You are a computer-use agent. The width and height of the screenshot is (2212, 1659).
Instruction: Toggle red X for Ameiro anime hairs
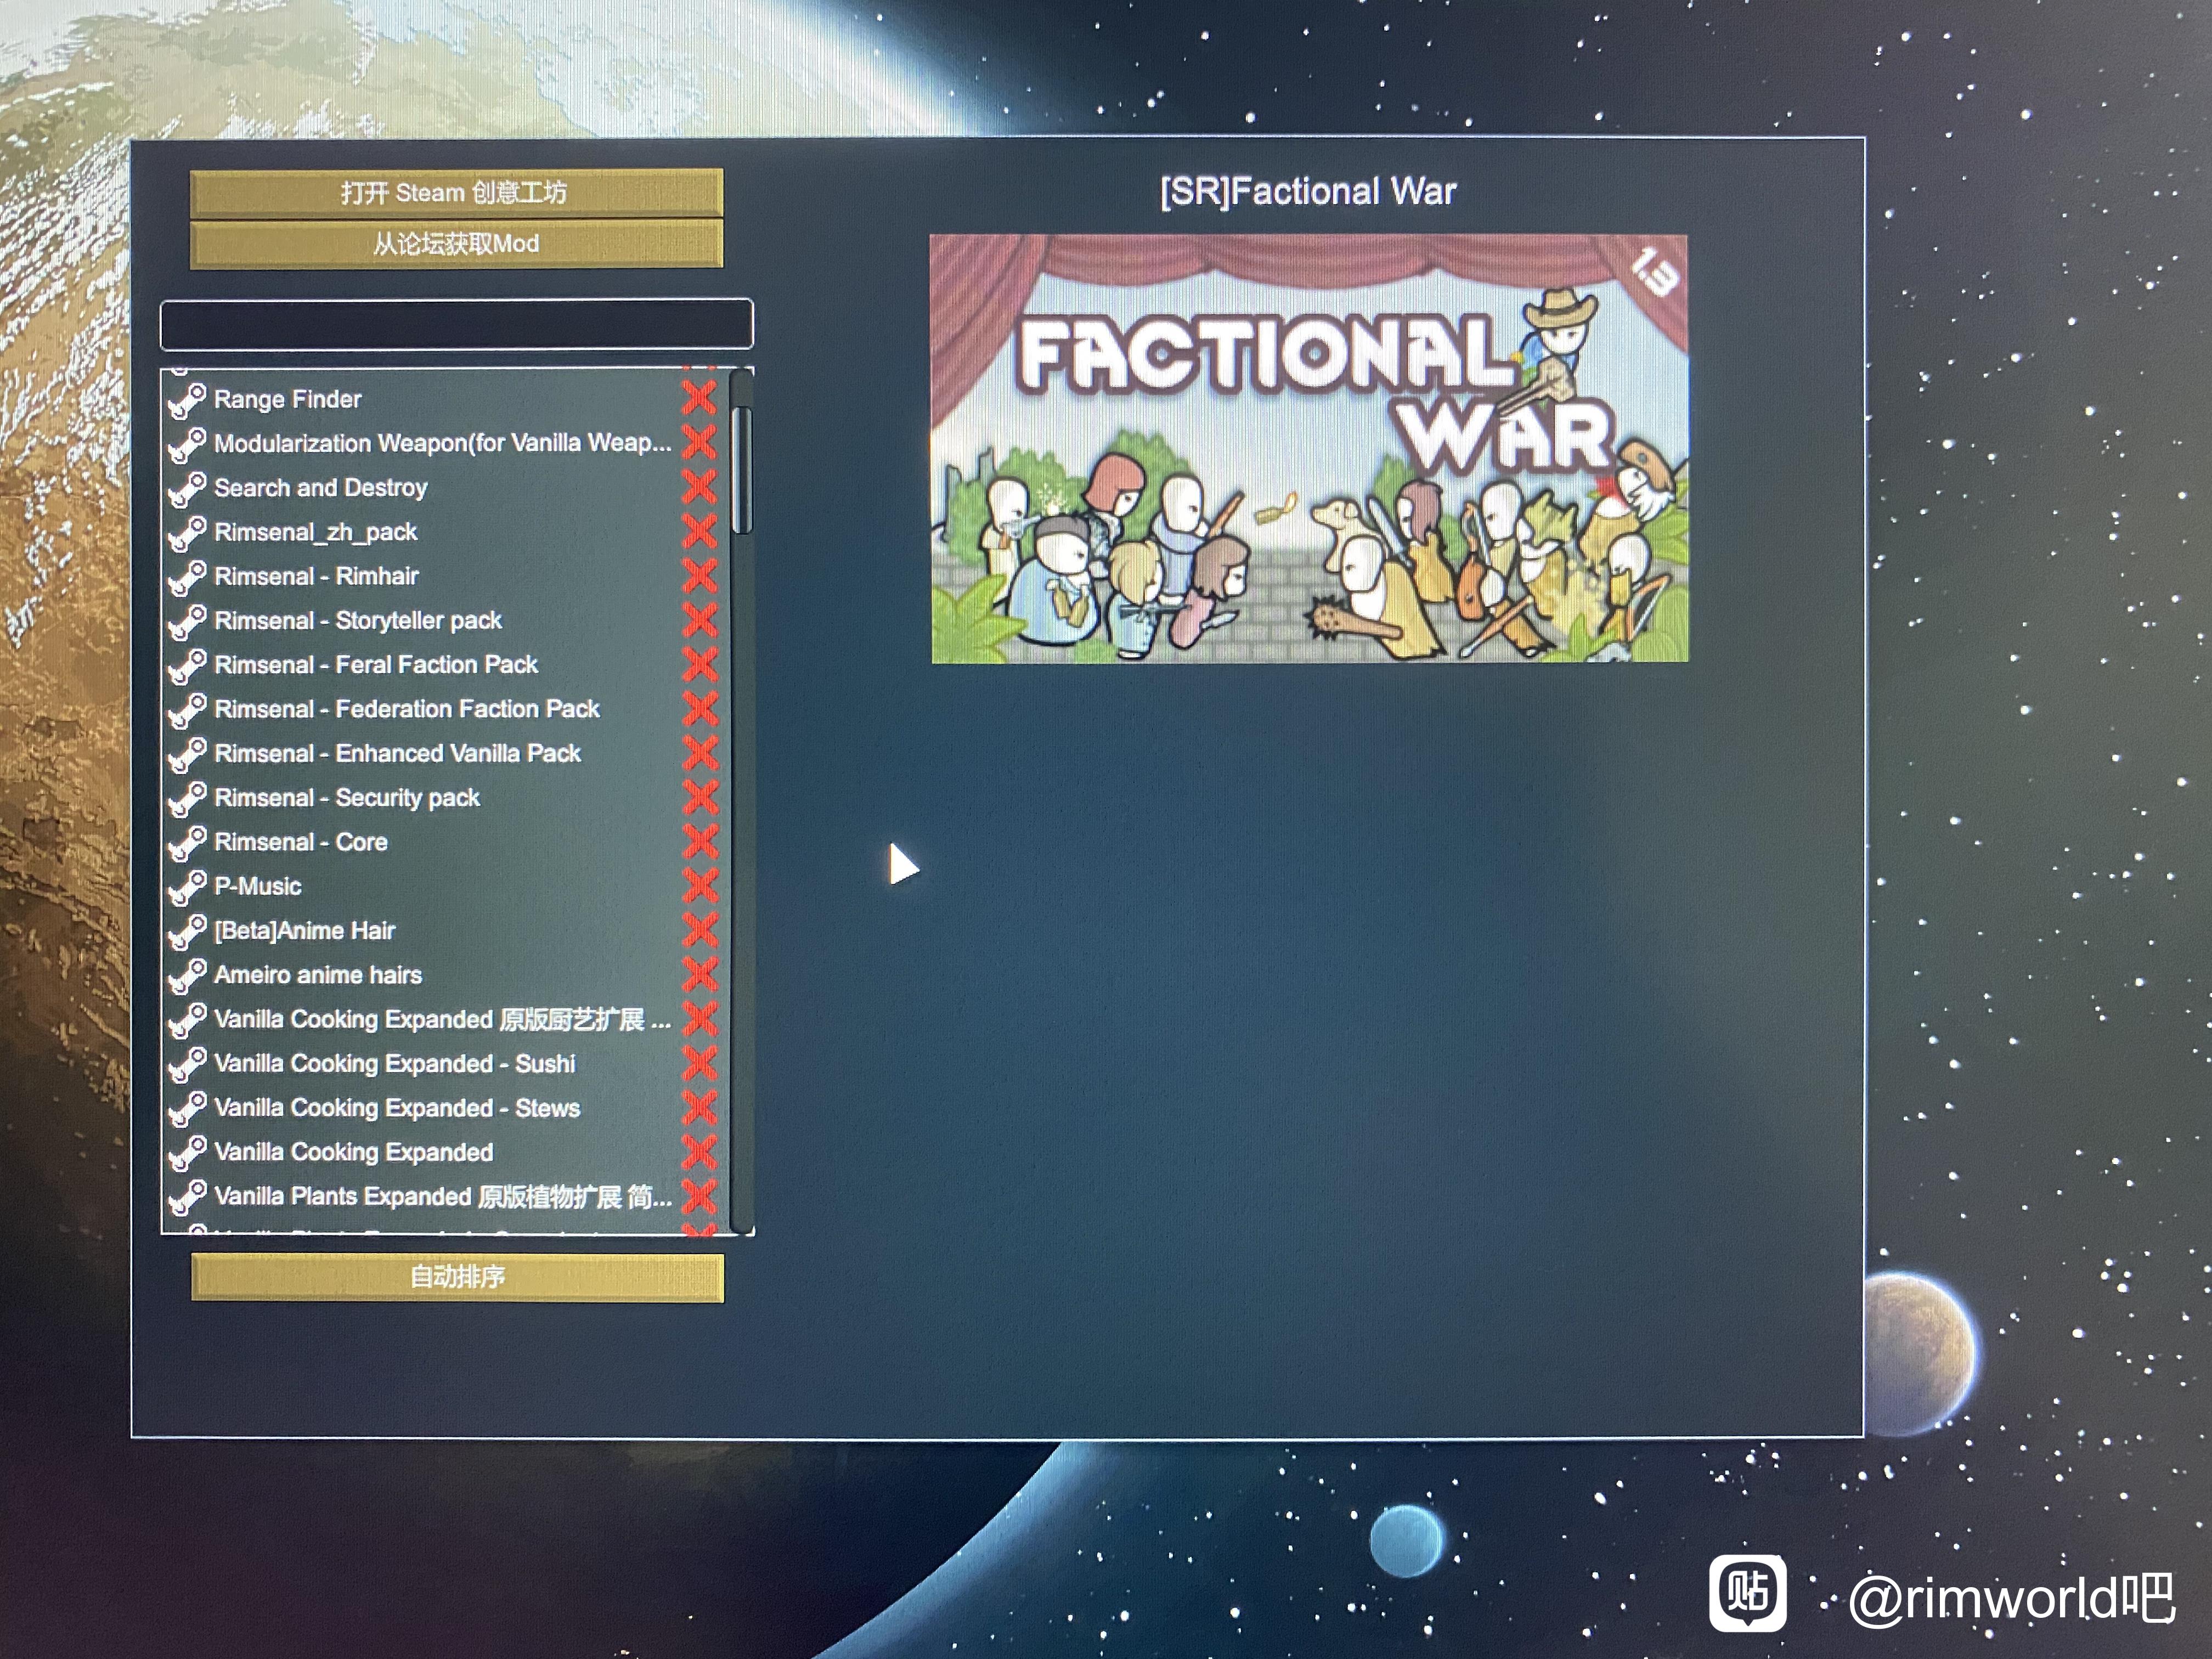tap(699, 974)
